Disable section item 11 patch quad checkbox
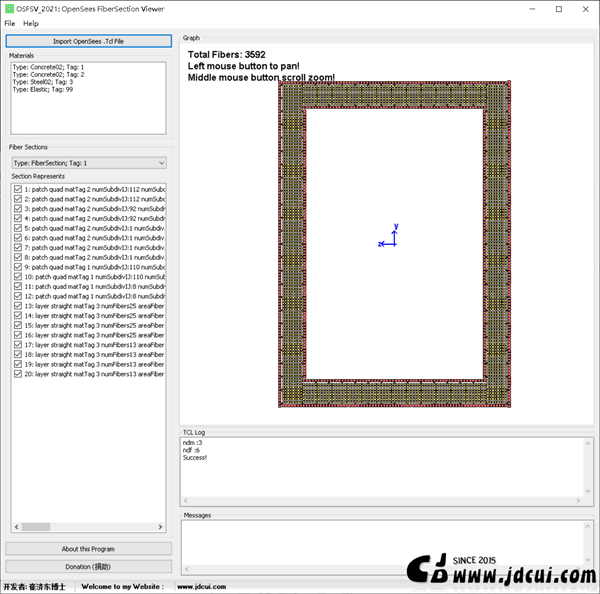Image resolution: width=600 pixels, height=594 pixels. (x=18, y=286)
